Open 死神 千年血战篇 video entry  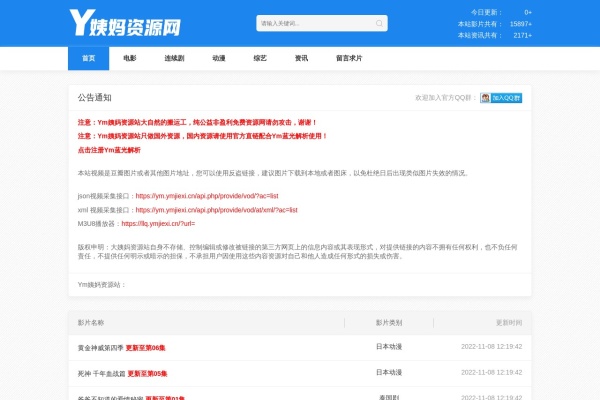coord(100,373)
